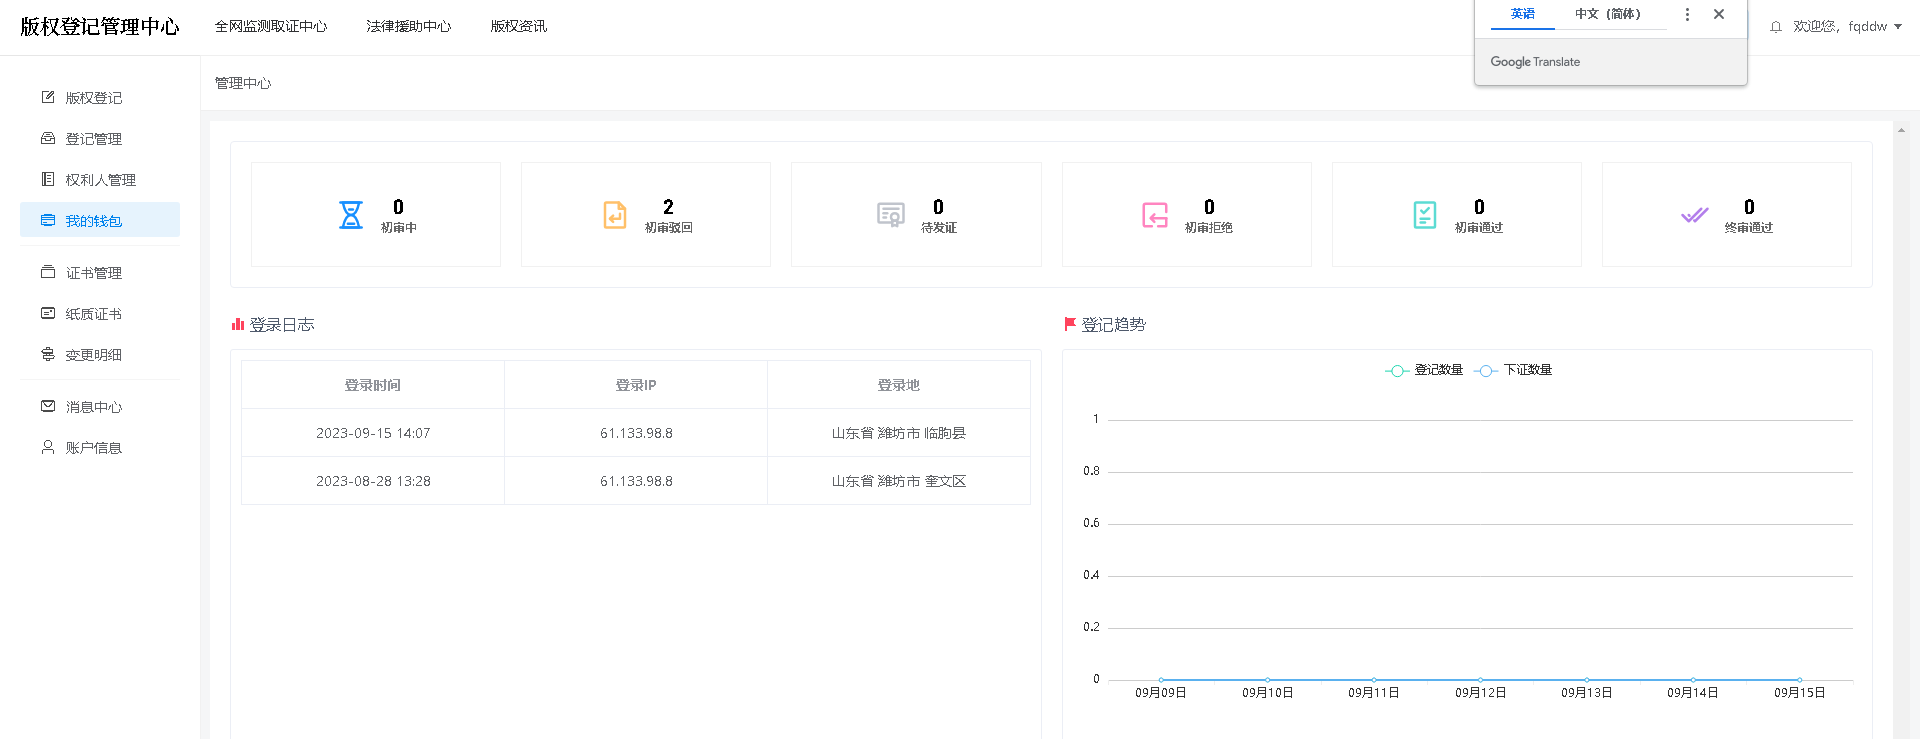This screenshot has height=739, width=1920.
Task: Close the Google Translate popup
Action: pos(1719,14)
